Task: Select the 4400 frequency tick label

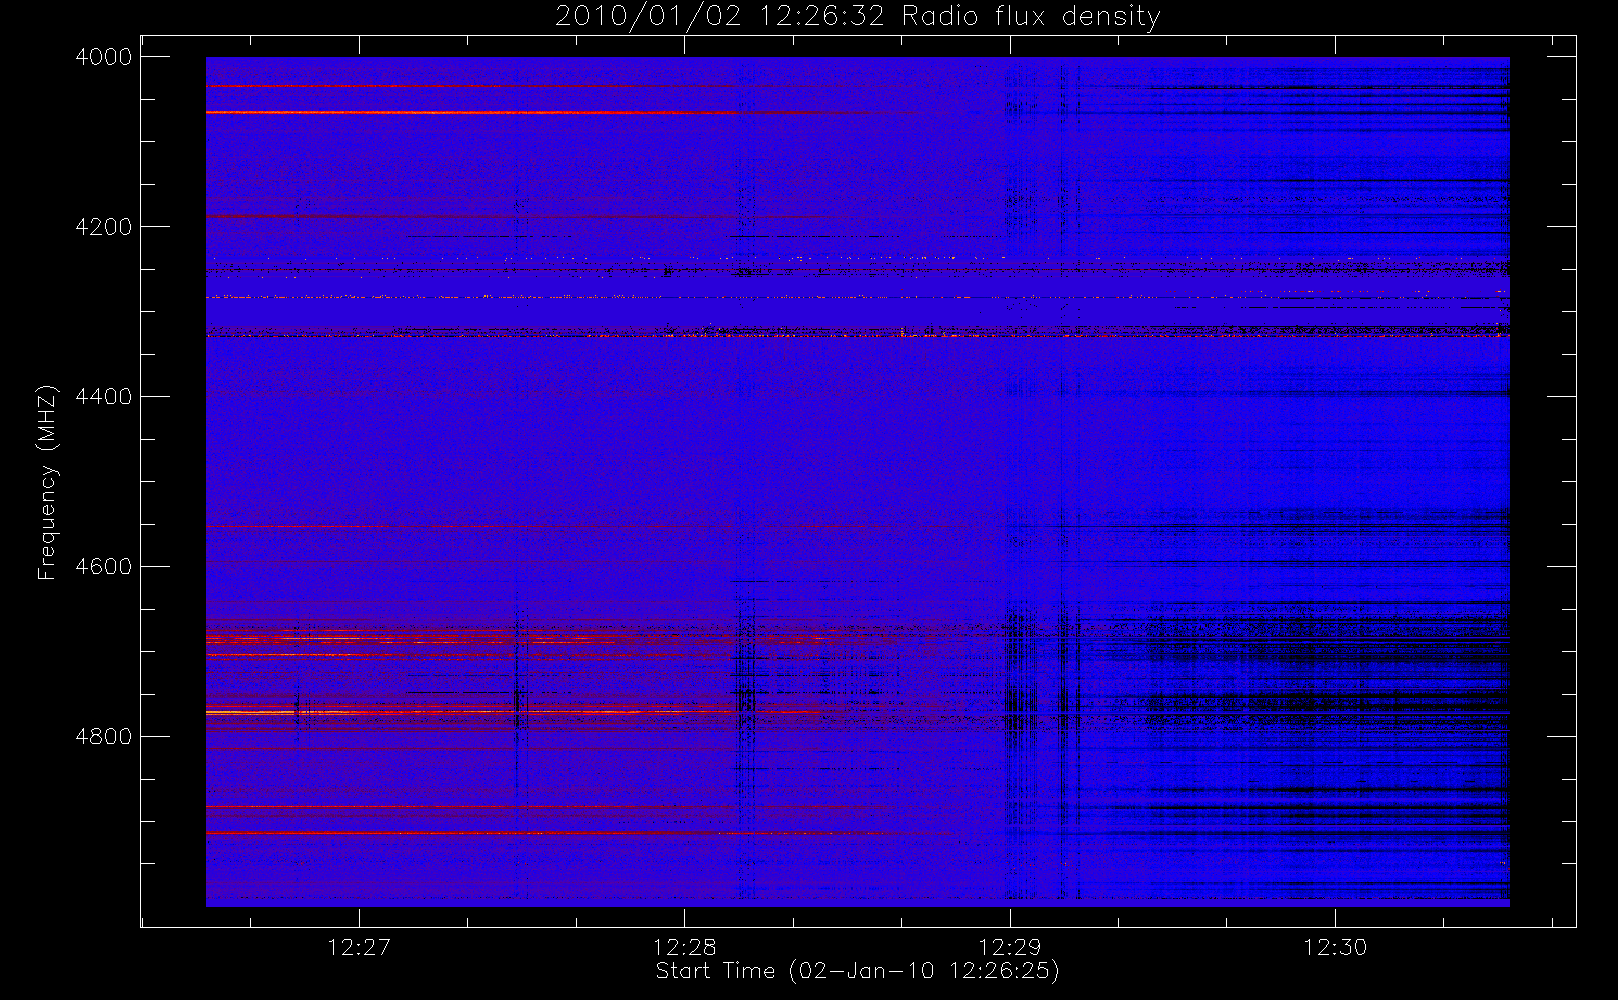Action: [x=104, y=397]
